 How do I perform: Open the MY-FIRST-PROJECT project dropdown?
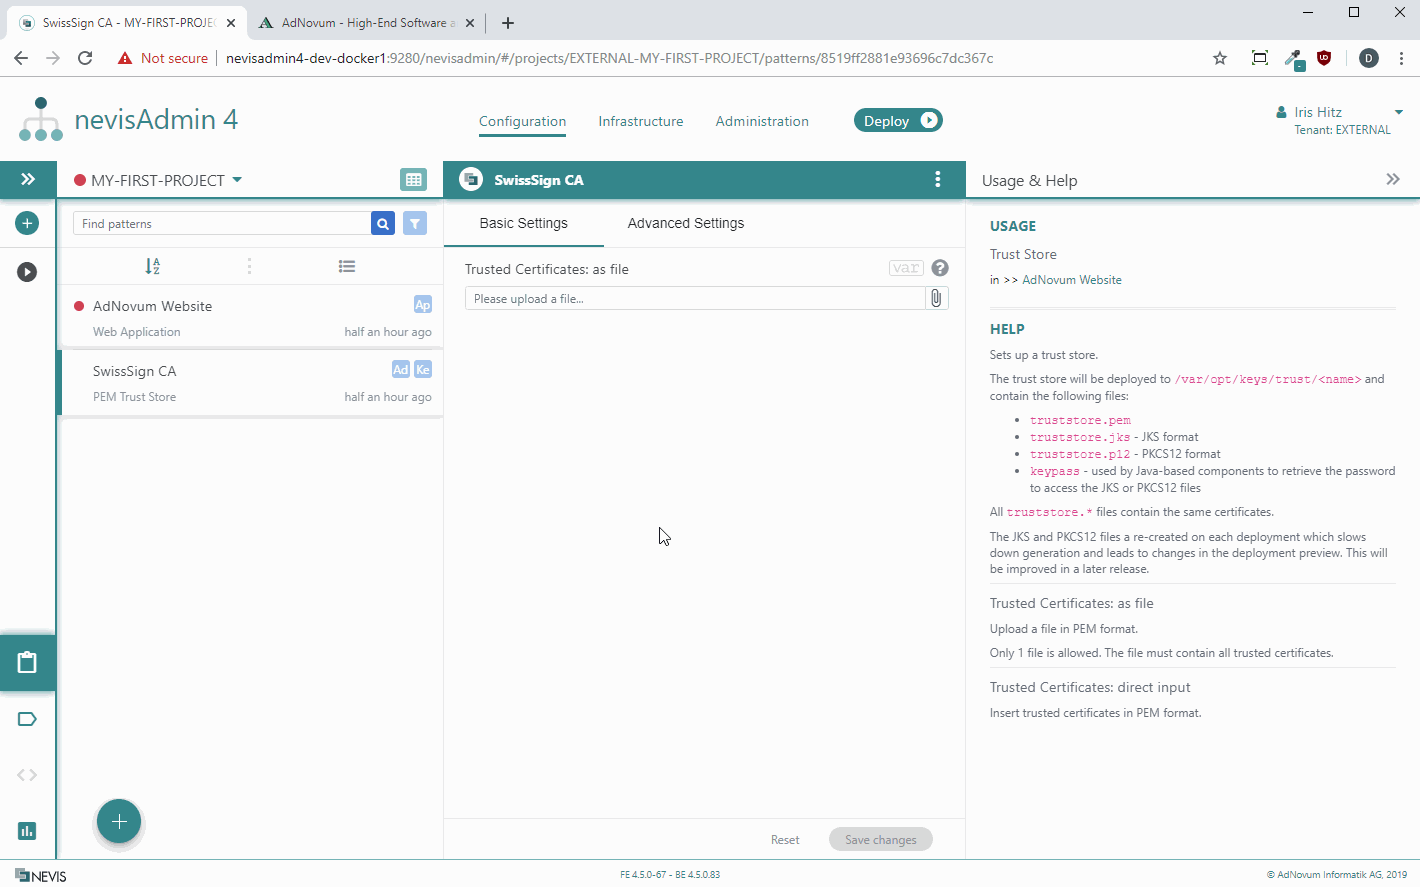pyautogui.click(x=158, y=180)
